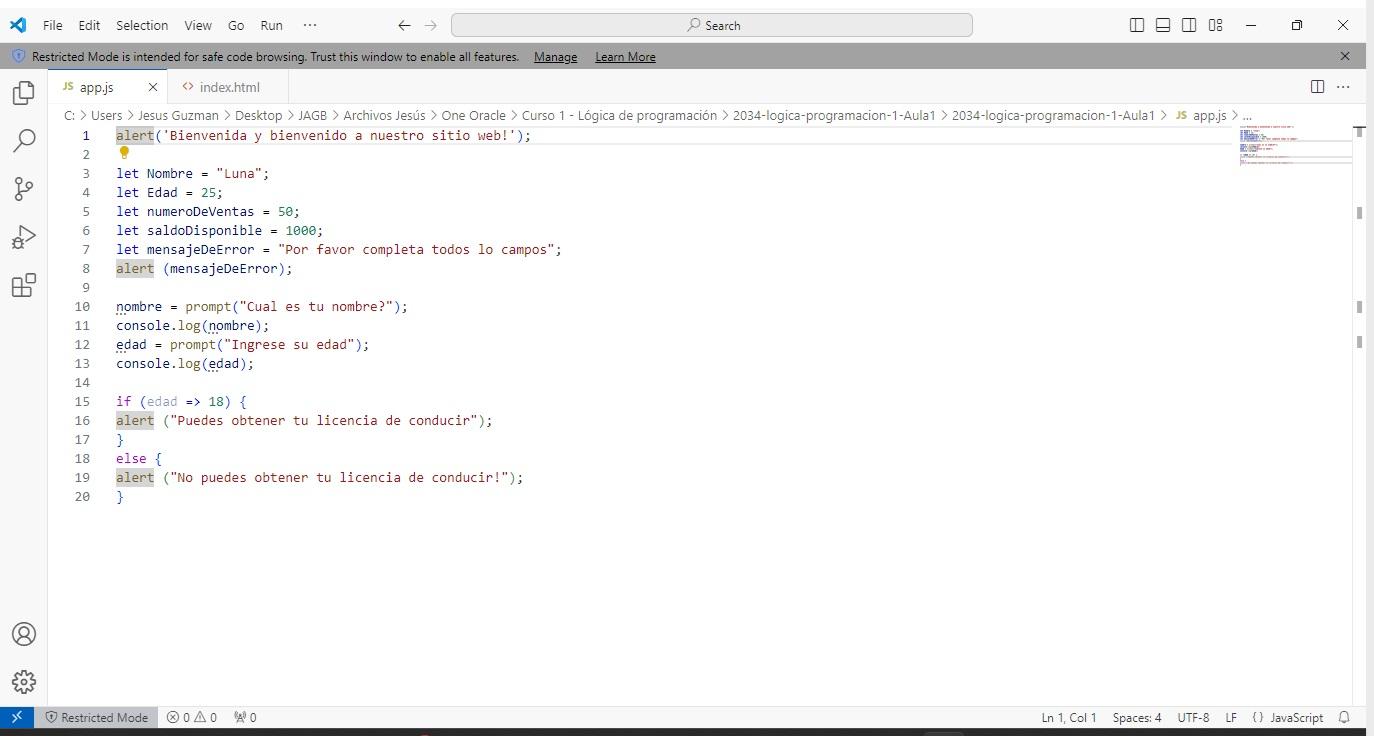1374x736 pixels.
Task: Click the command center Search box
Action: (712, 25)
